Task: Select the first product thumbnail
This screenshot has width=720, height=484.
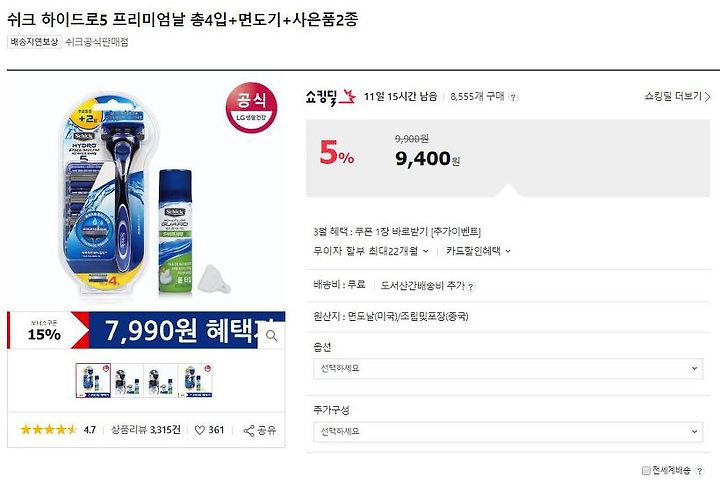Action: (93, 381)
